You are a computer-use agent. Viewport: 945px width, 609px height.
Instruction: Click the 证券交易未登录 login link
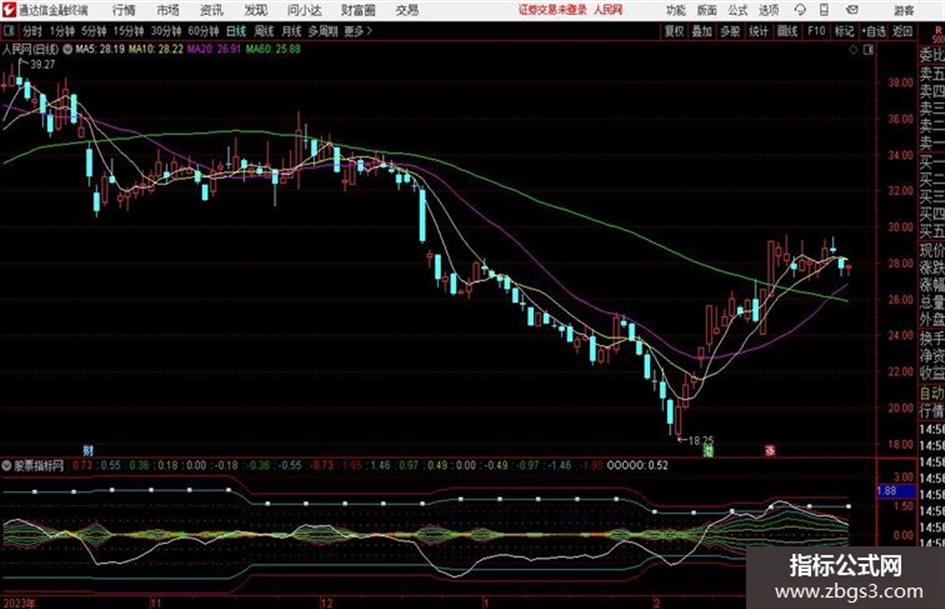(x=553, y=10)
